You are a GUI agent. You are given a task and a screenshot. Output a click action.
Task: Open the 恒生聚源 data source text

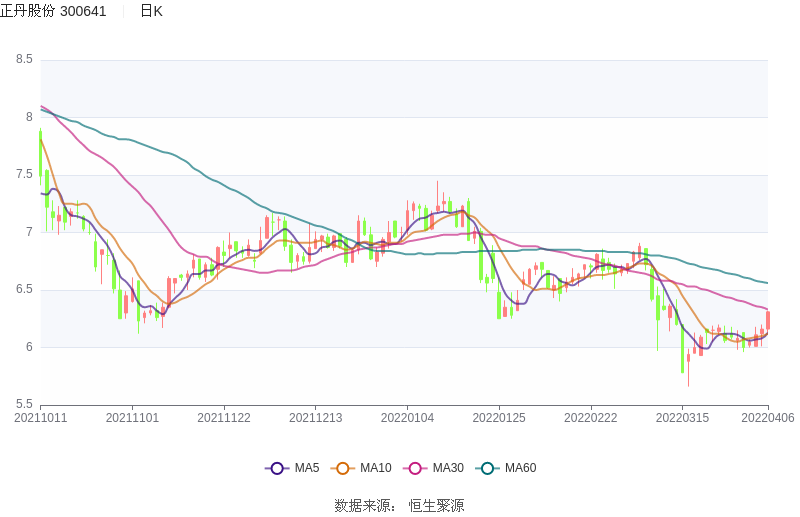pyautogui.click(x=436, y=505)
